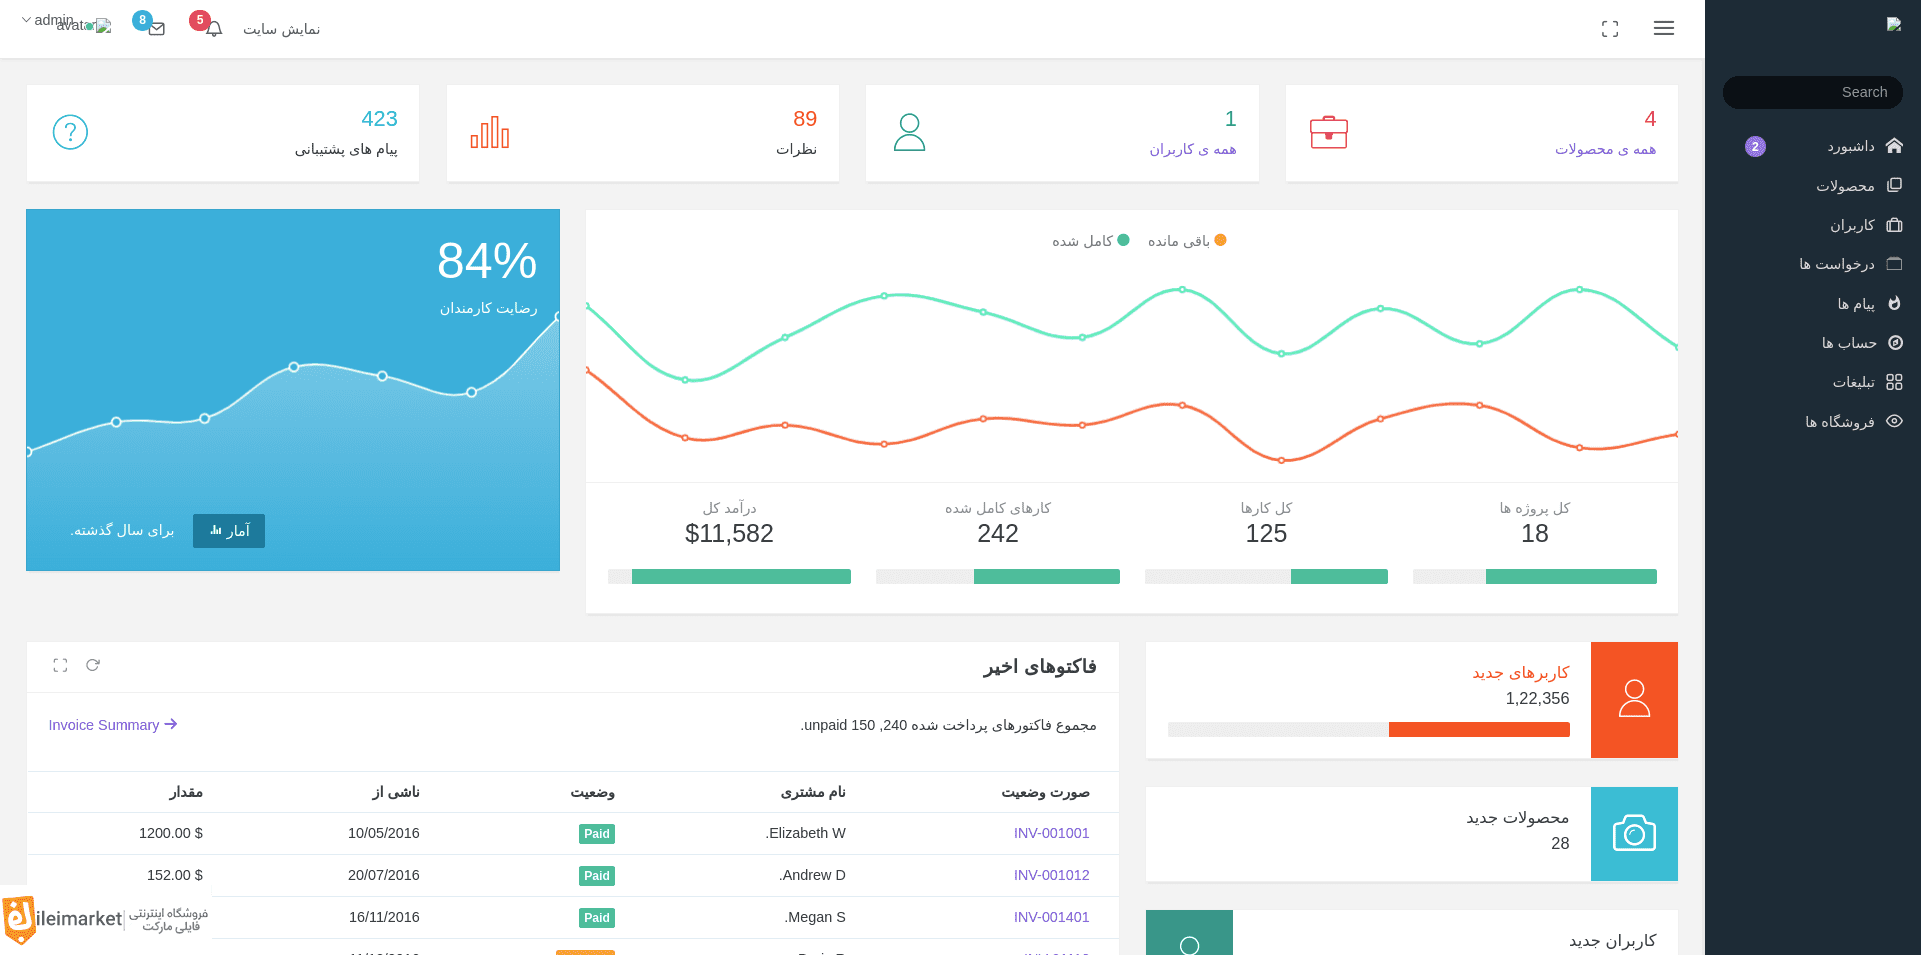Open invoice INV-001012
1921x955 pixels.
click(1051, 875)
